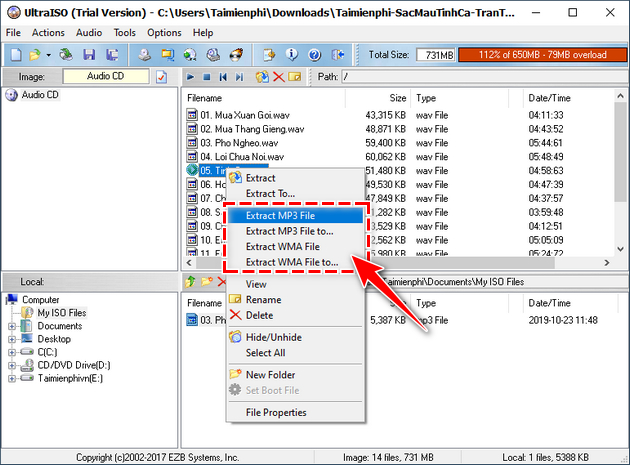
Task: Open the Actions menu
Action: [48, 33]
